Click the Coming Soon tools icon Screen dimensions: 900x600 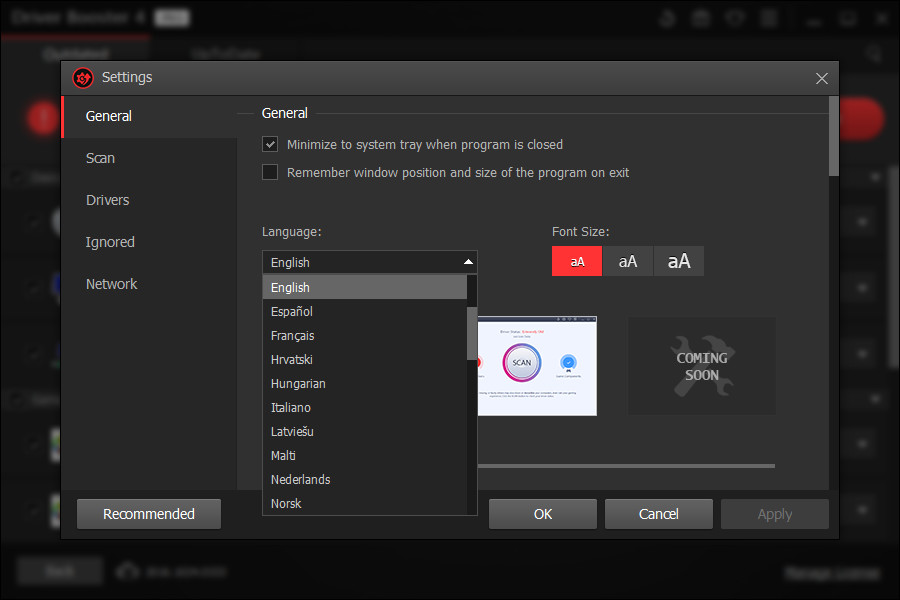click(702, 365)
